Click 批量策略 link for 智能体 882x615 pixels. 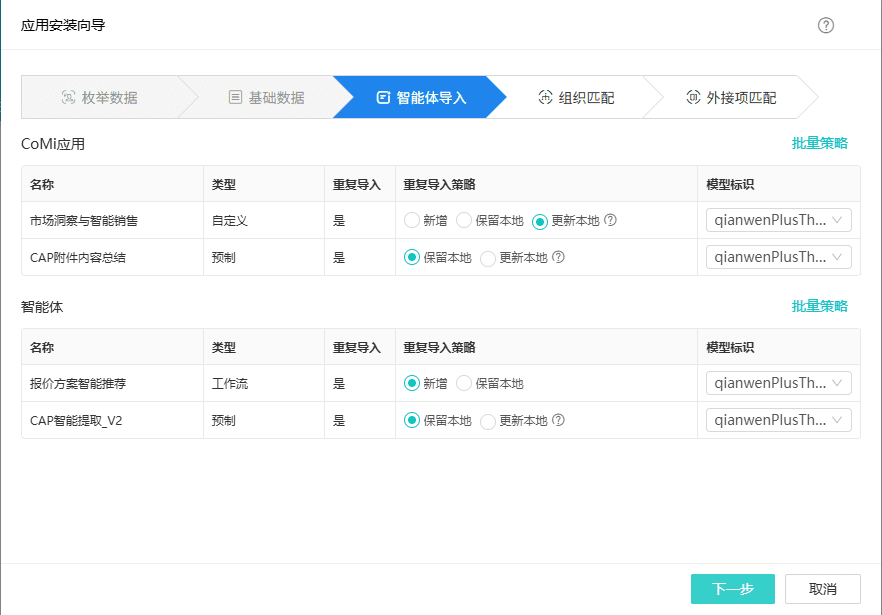pyautogui.click(x=820, y=307)
